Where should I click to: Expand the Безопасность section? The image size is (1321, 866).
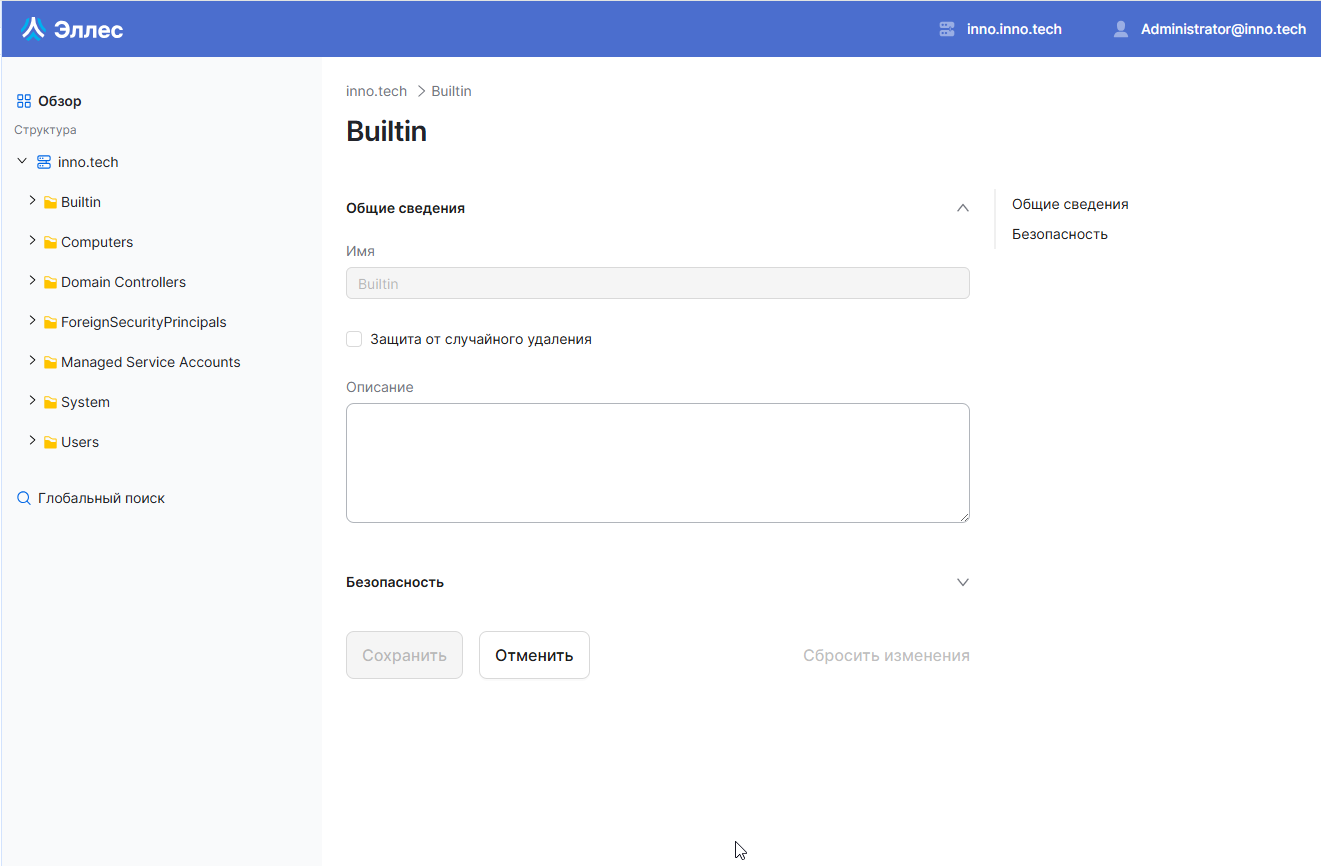962,581
